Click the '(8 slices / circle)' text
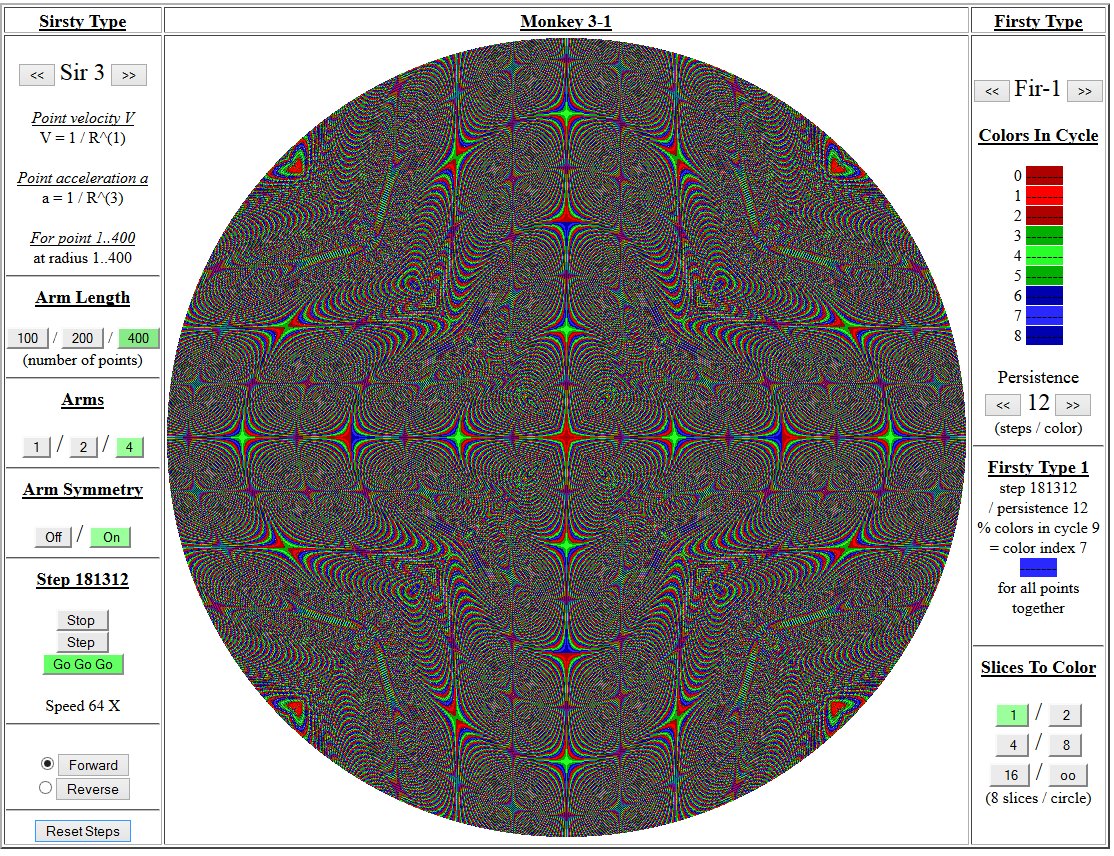This screenshot has width=1114, height=856. coord(1038,798)
